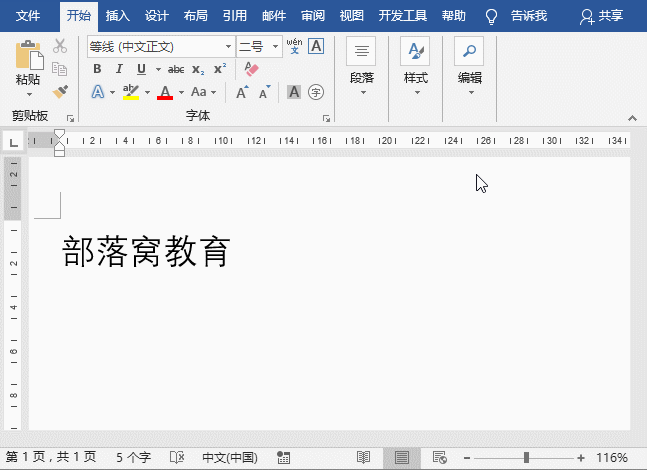Switch to the 插入 ribbon tab
This screenshot has width=647, height=470.
tap(118, 16)
